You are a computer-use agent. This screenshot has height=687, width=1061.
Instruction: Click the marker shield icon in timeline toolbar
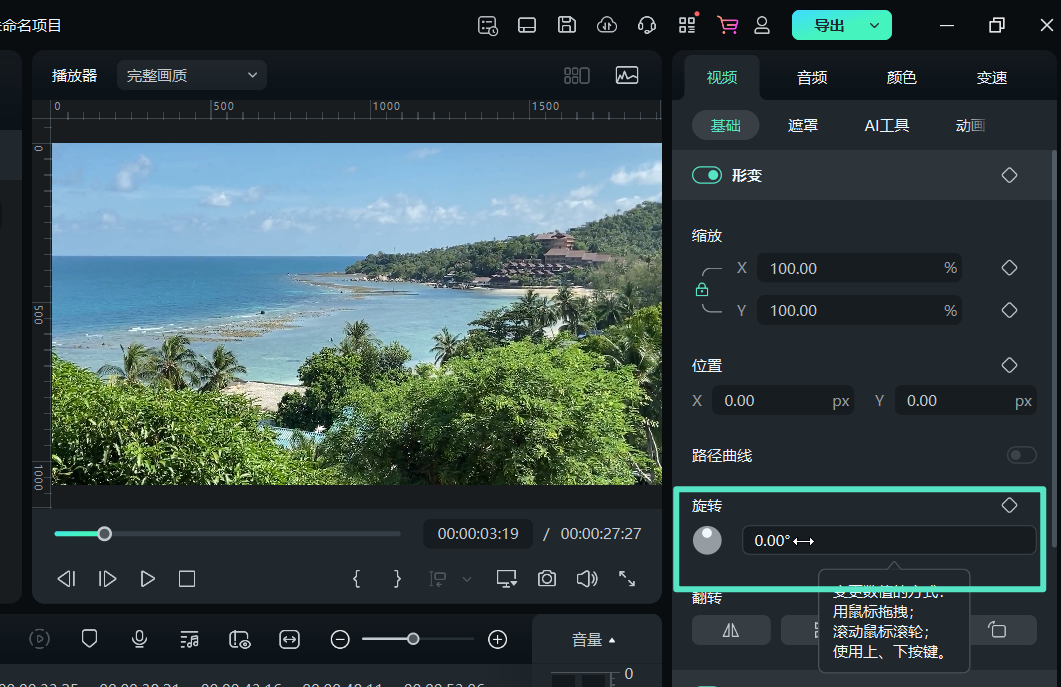click(89, 639)
